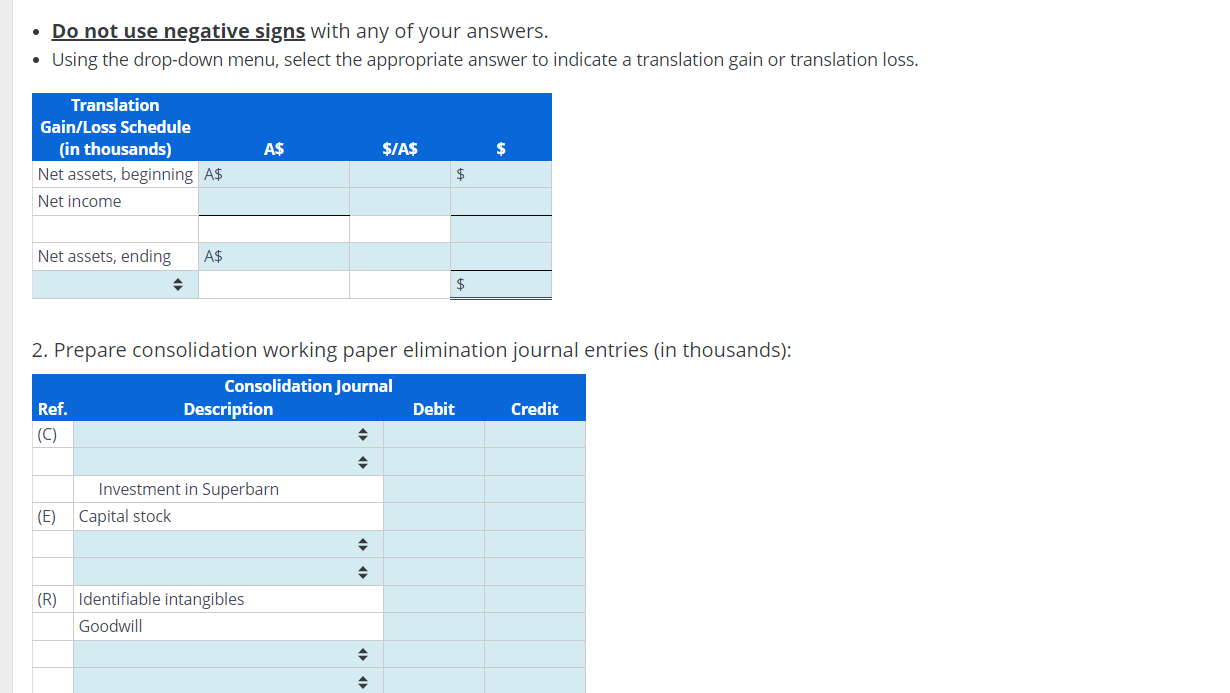Click the Debit field for Investment in Superbarn
The image size is (1230, 693).
click(x=433, y=488)
